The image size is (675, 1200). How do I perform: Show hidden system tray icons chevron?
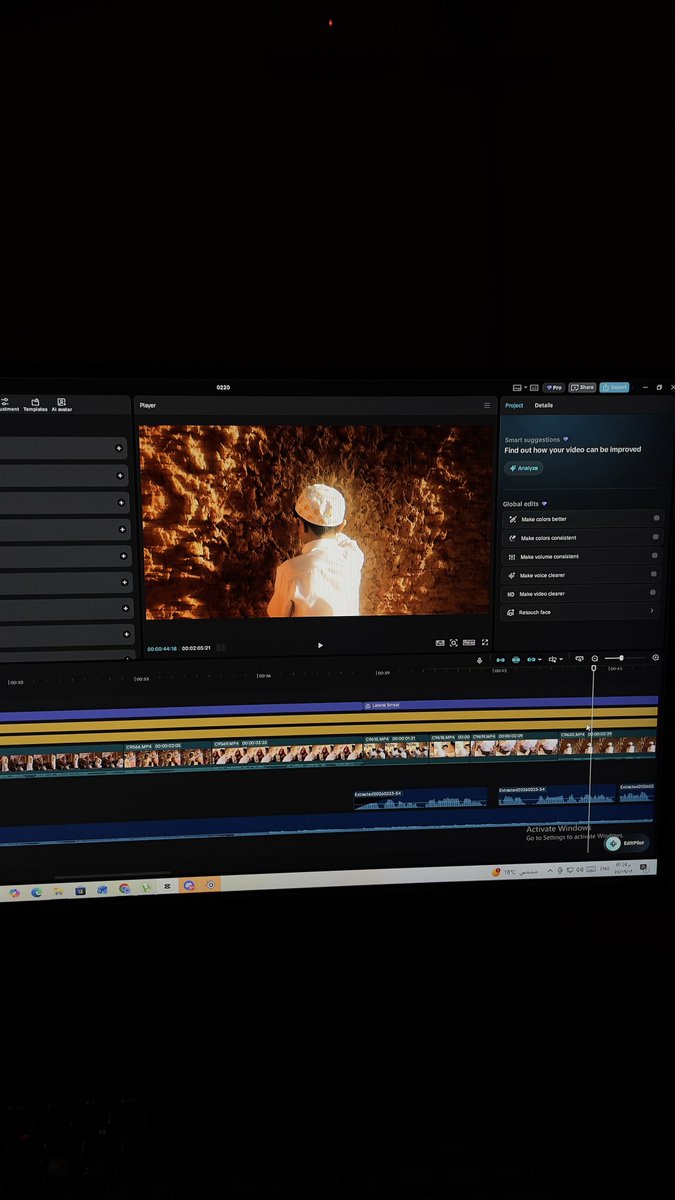[x=549, y=871]
